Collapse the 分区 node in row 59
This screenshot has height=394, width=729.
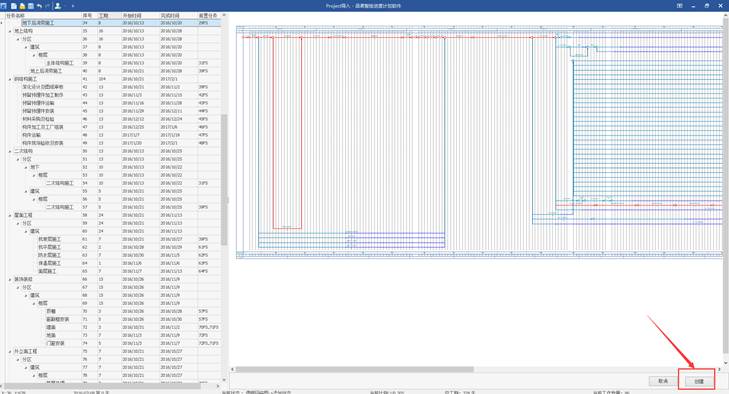tap(18, 223)
